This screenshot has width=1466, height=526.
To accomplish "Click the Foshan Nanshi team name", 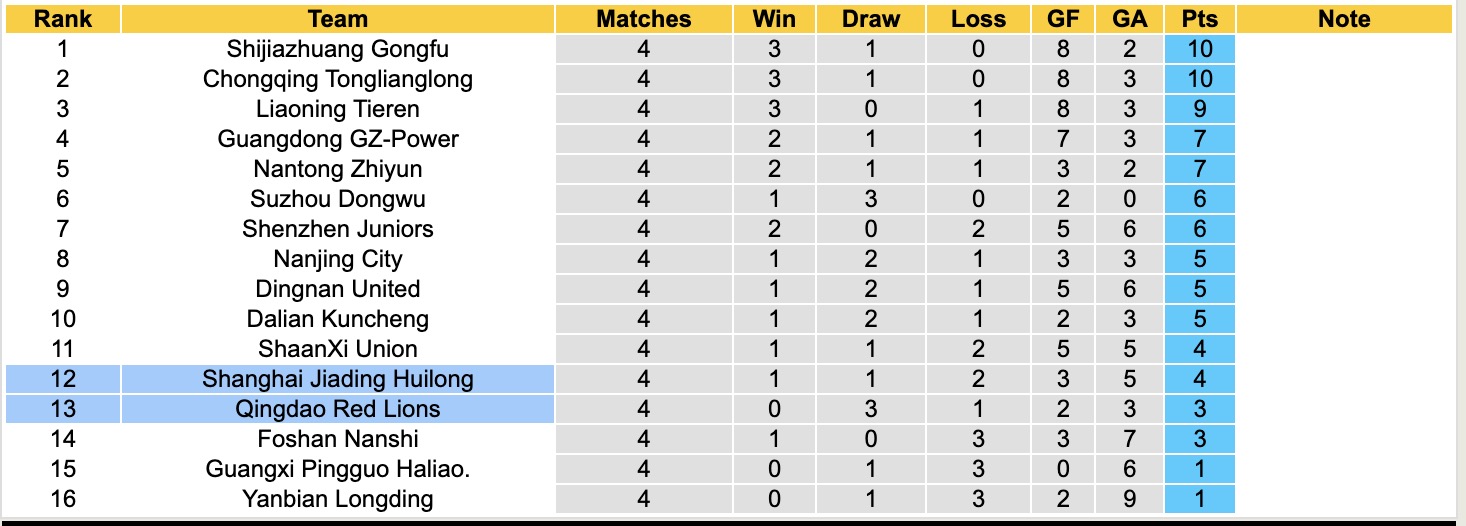I will (338, 439).
